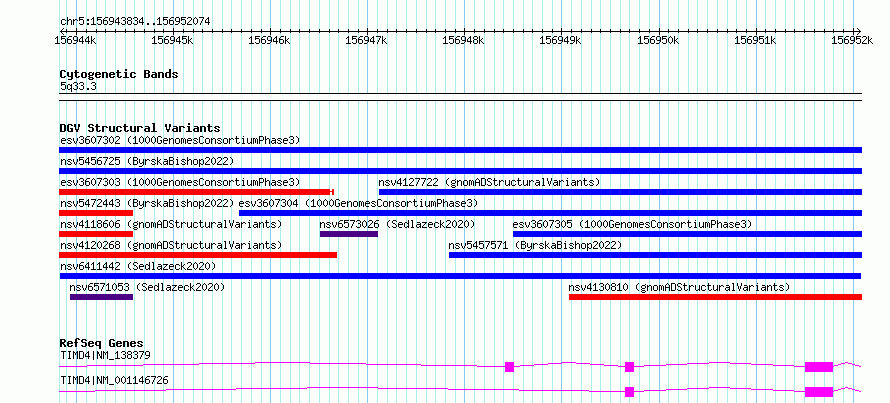
Task: Click nsv4120268 gnomAD variant label
Action: [171, 245]
